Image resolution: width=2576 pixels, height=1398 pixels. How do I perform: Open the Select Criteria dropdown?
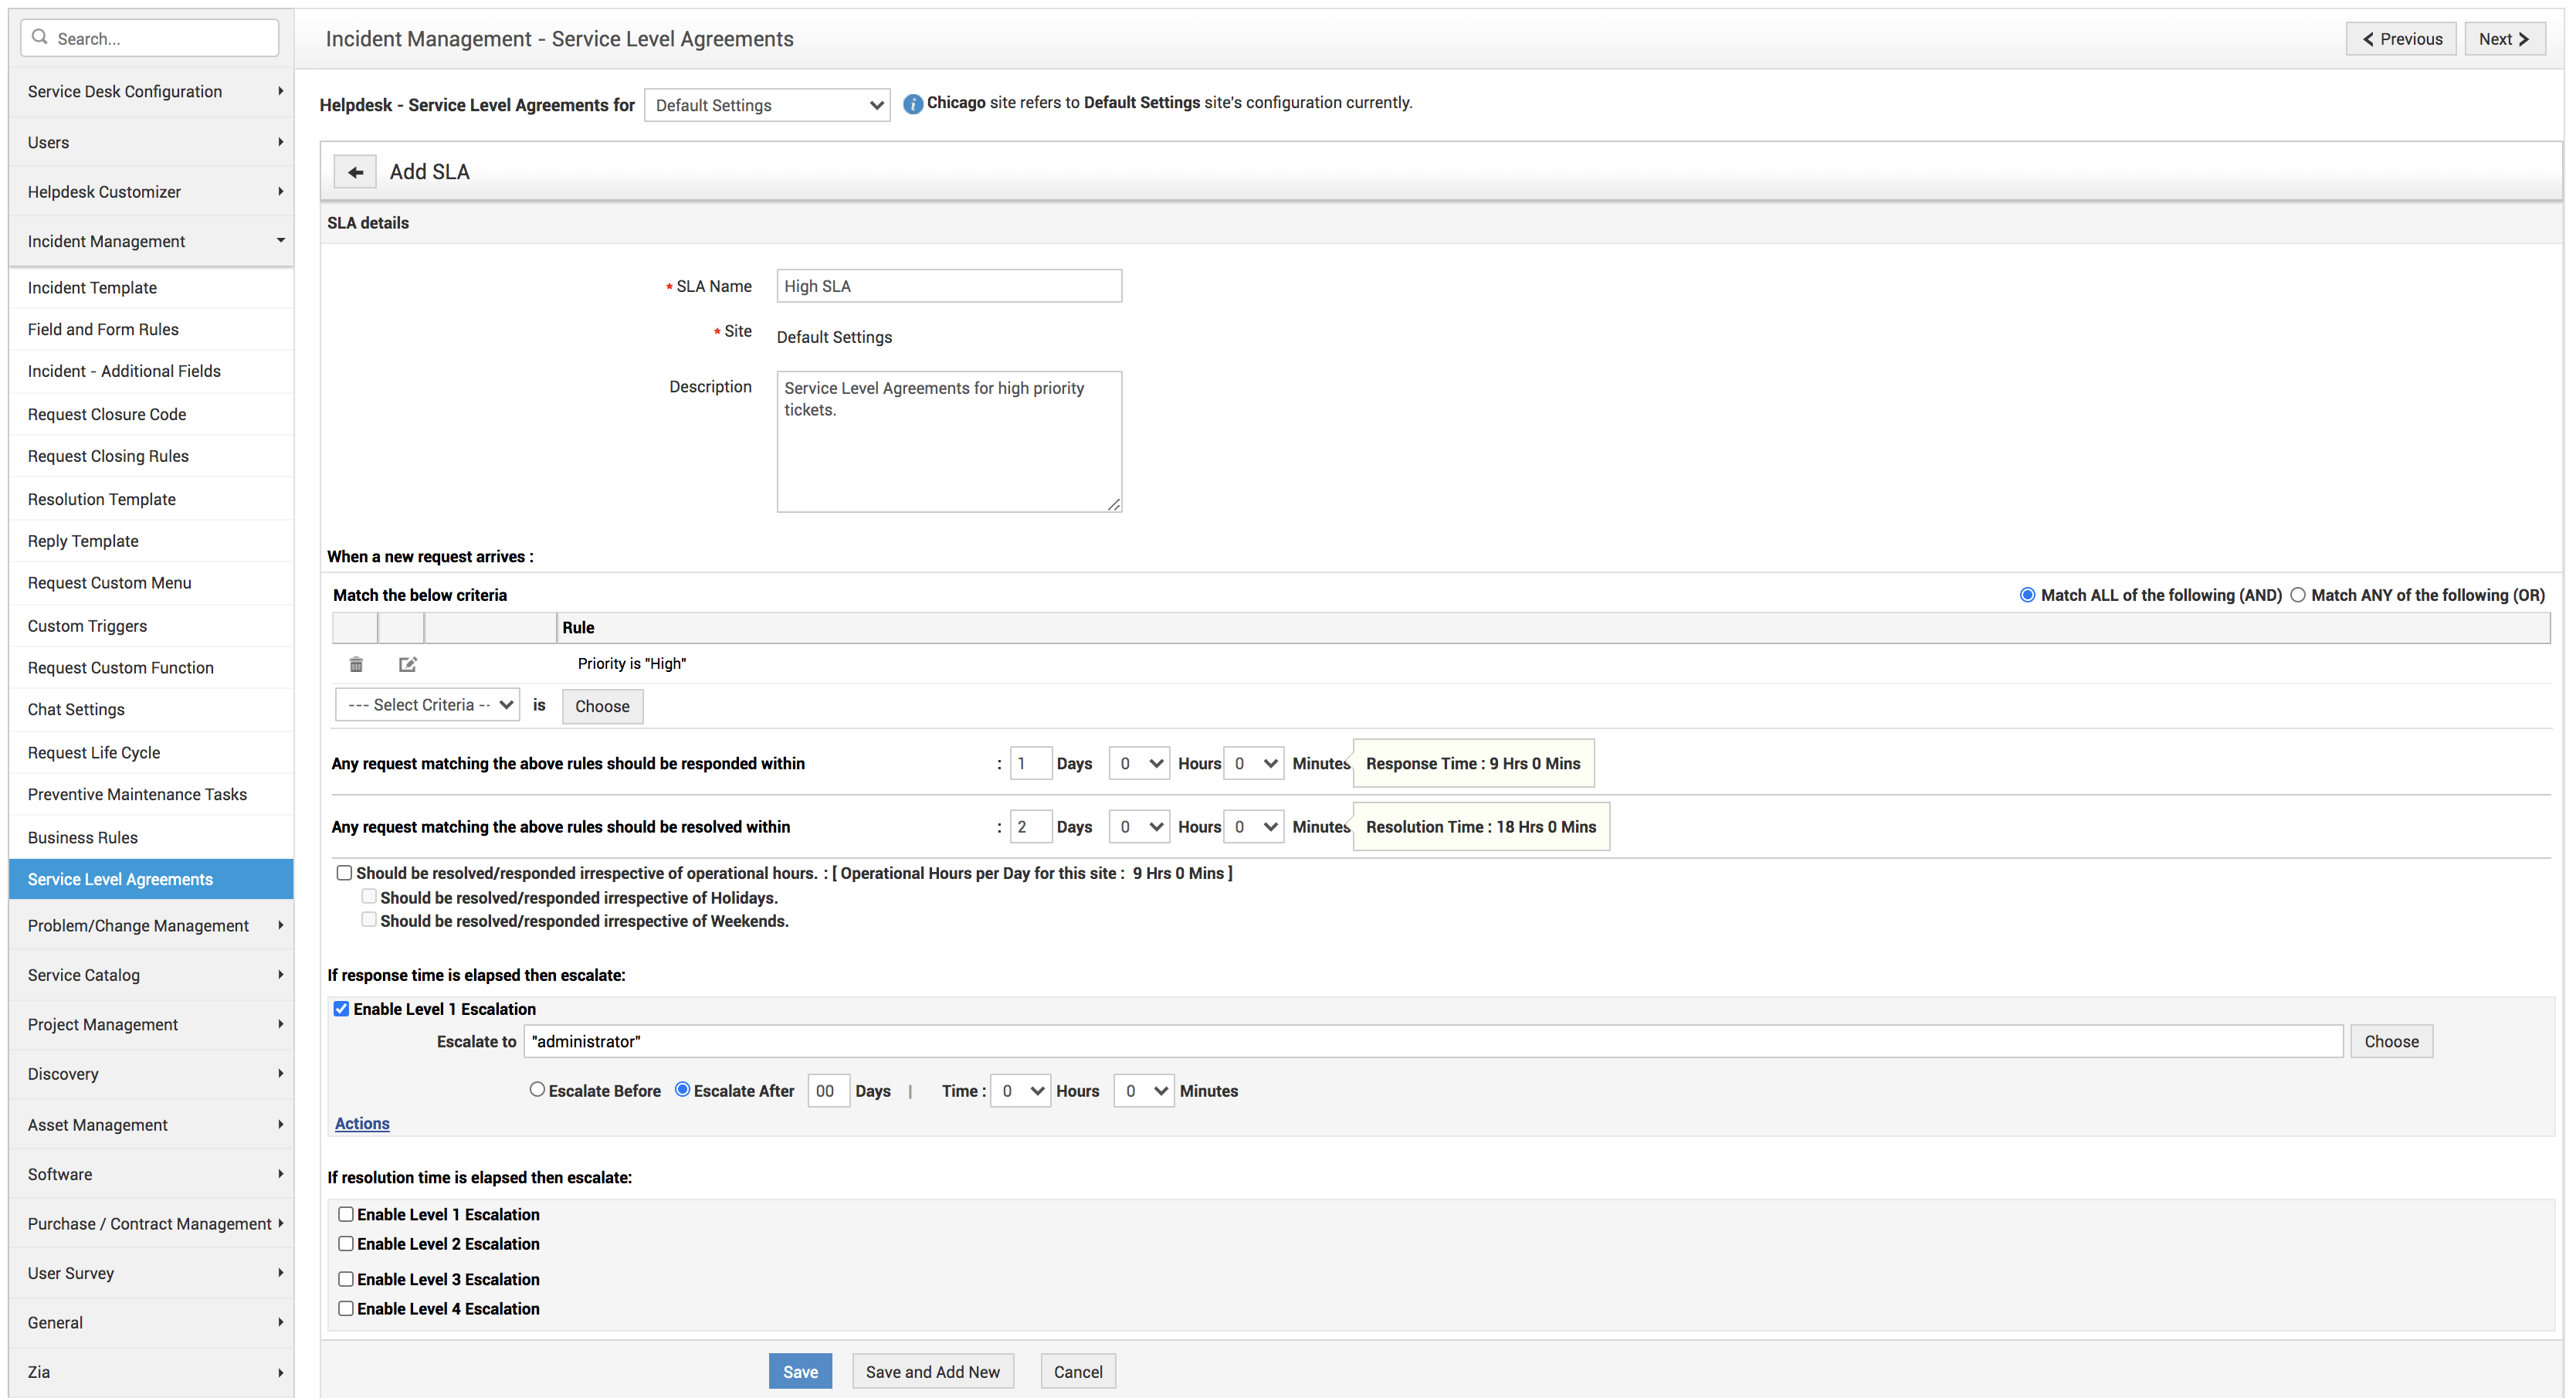(428, 705)
